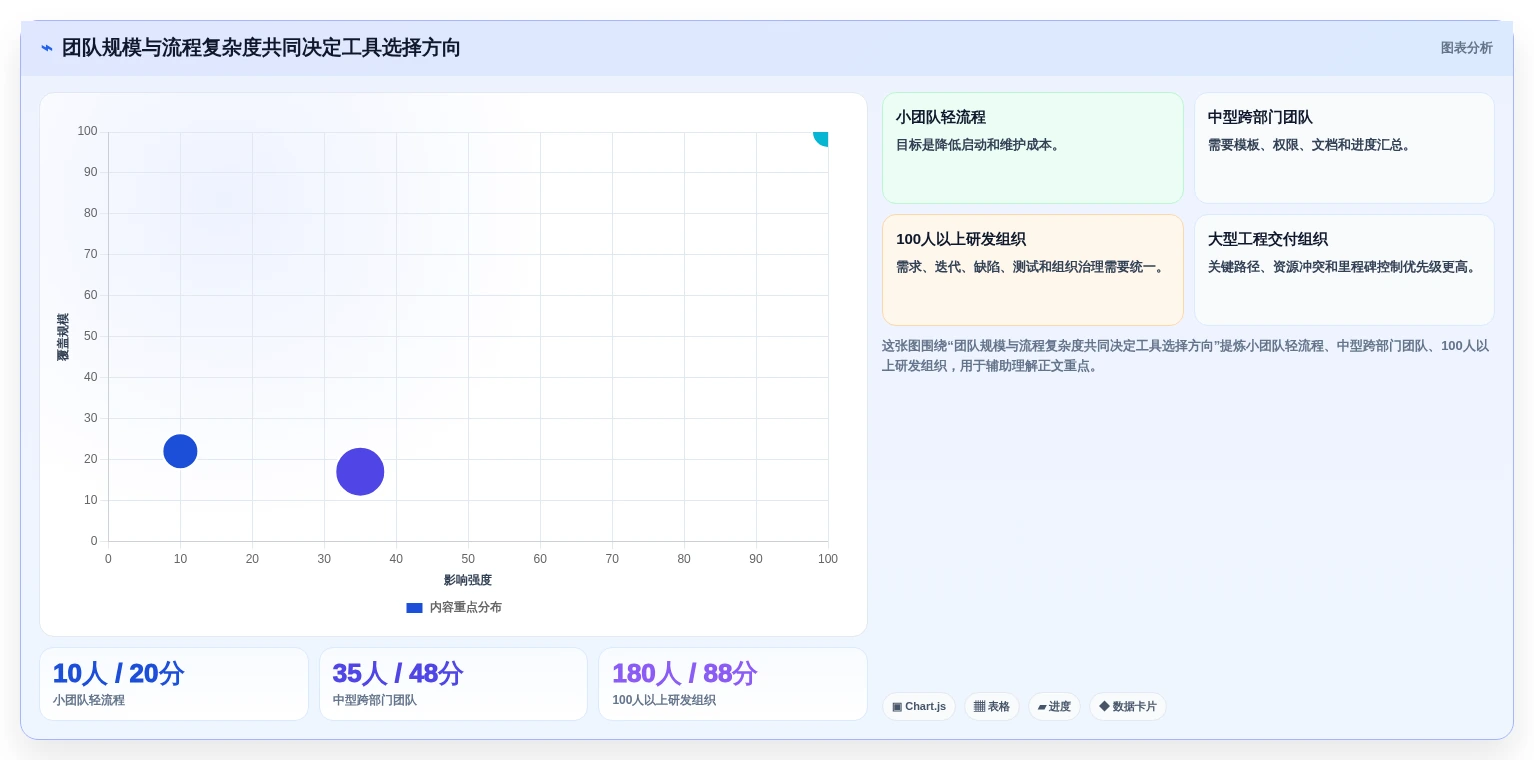This screenshot has height=760, width=1534.
Task: Toggle the 内容重点分布 legend entry
Action: (454, 607)
